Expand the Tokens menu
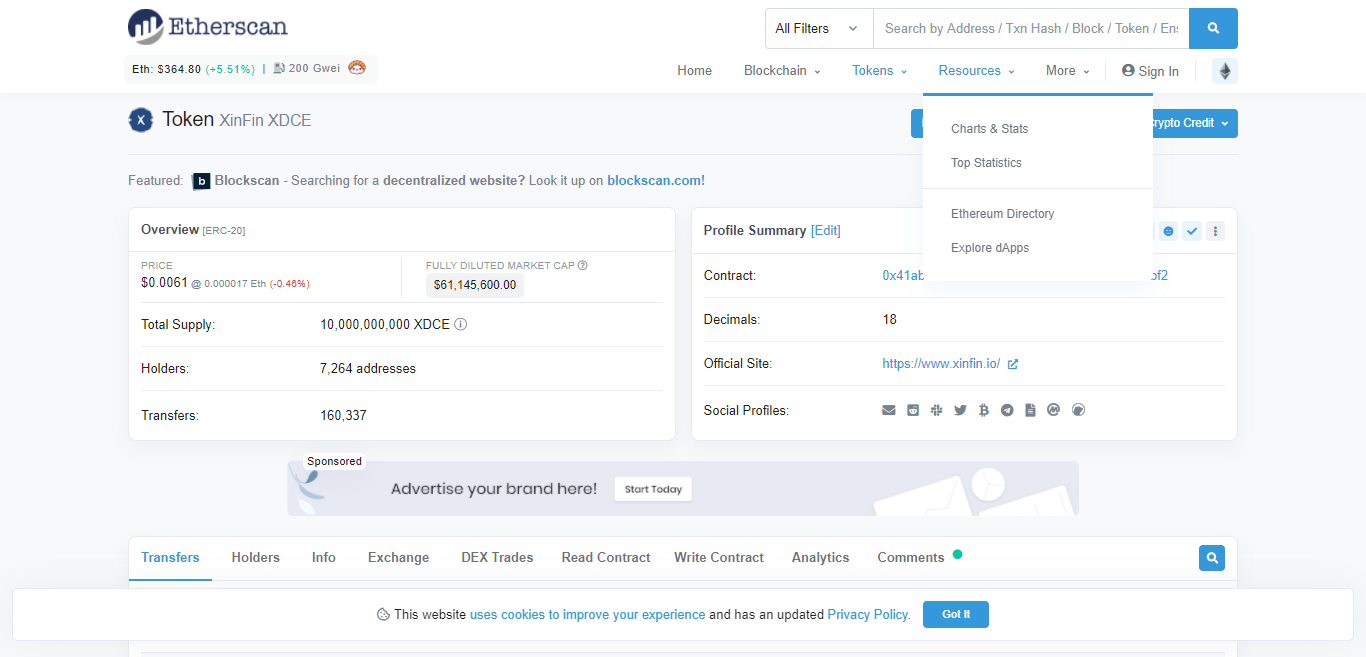The width and height of the screenshot is (1366, 657). click(x=880, y=71)
